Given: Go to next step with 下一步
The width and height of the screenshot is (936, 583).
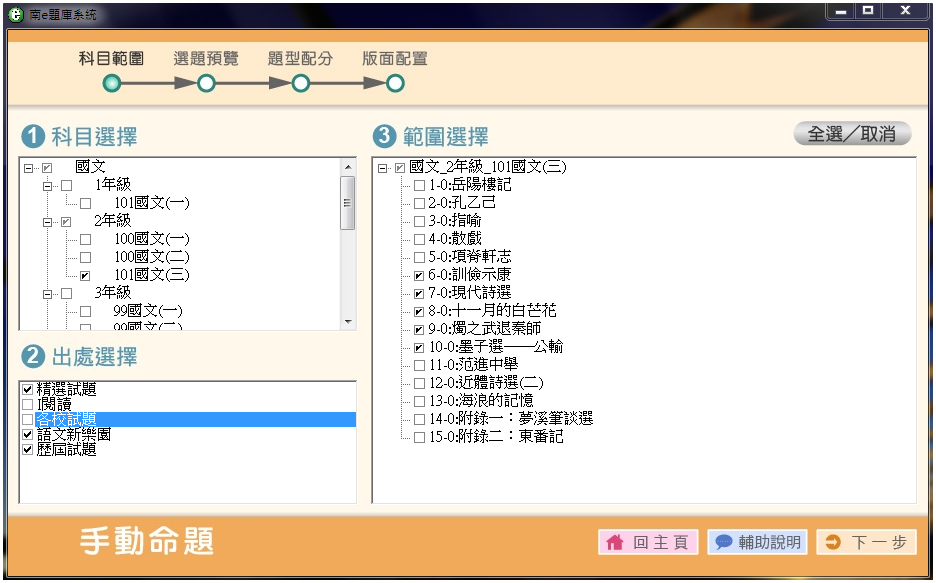Looking at the screenshot, I should click(866, 543).
